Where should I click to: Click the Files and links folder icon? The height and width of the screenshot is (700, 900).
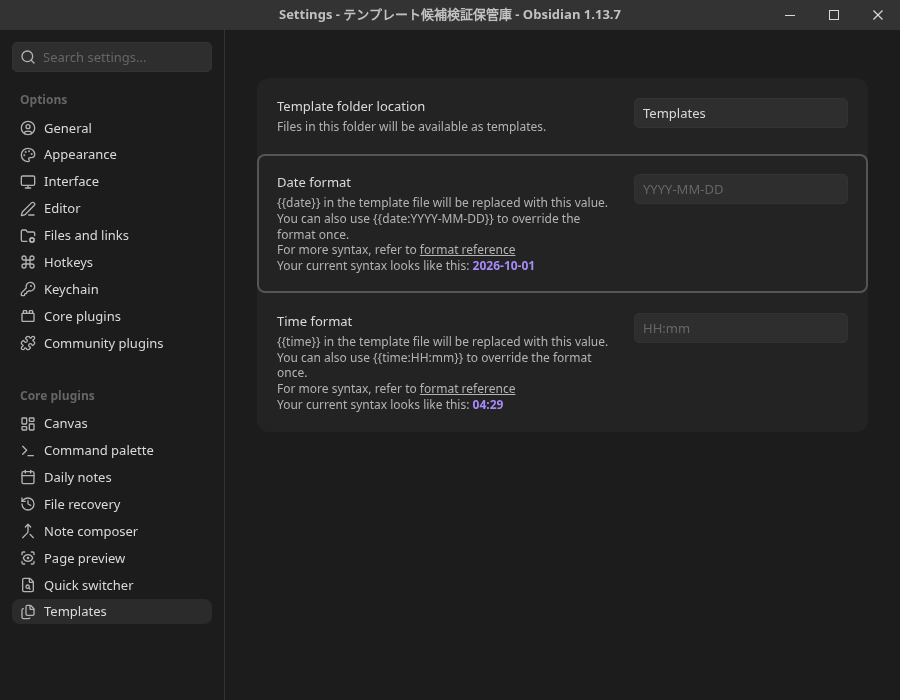pos(28,236)
